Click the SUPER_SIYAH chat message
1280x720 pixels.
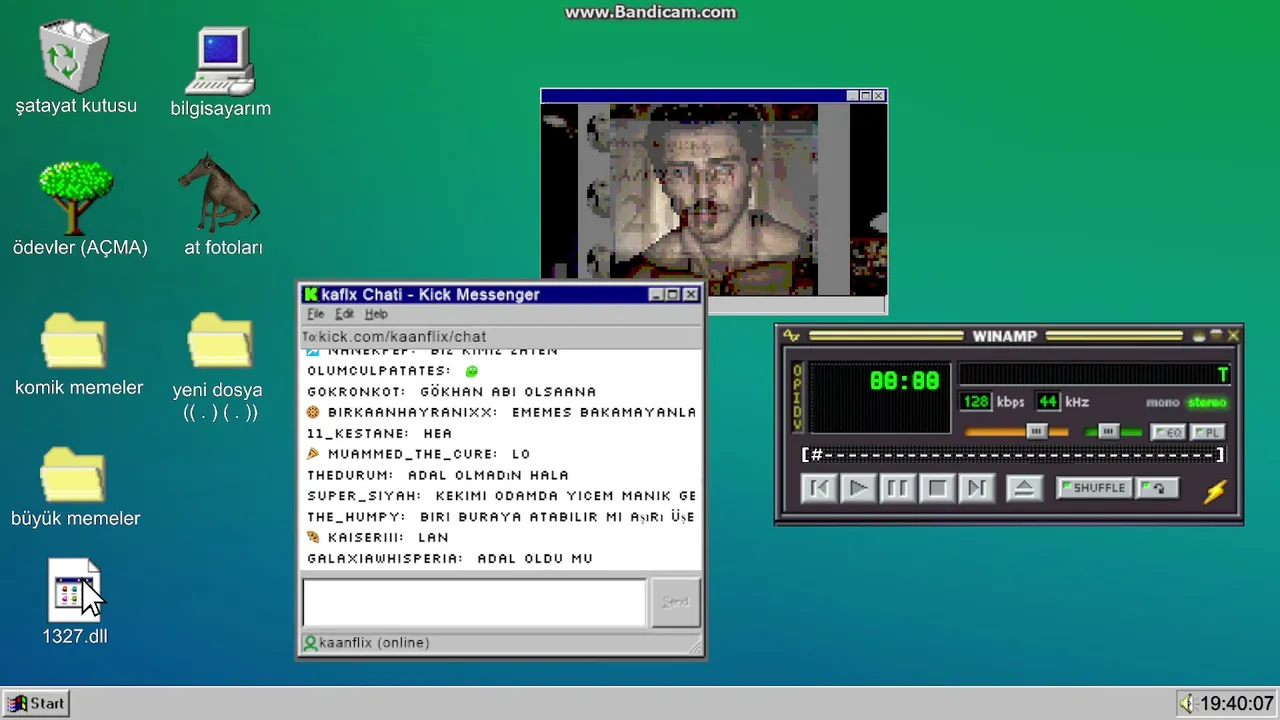501,496
